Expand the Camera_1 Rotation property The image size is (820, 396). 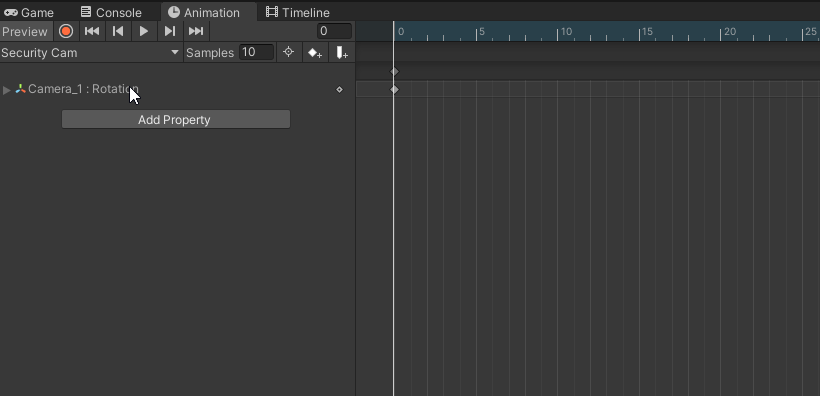pyautogui.click(x=6, y=90)
